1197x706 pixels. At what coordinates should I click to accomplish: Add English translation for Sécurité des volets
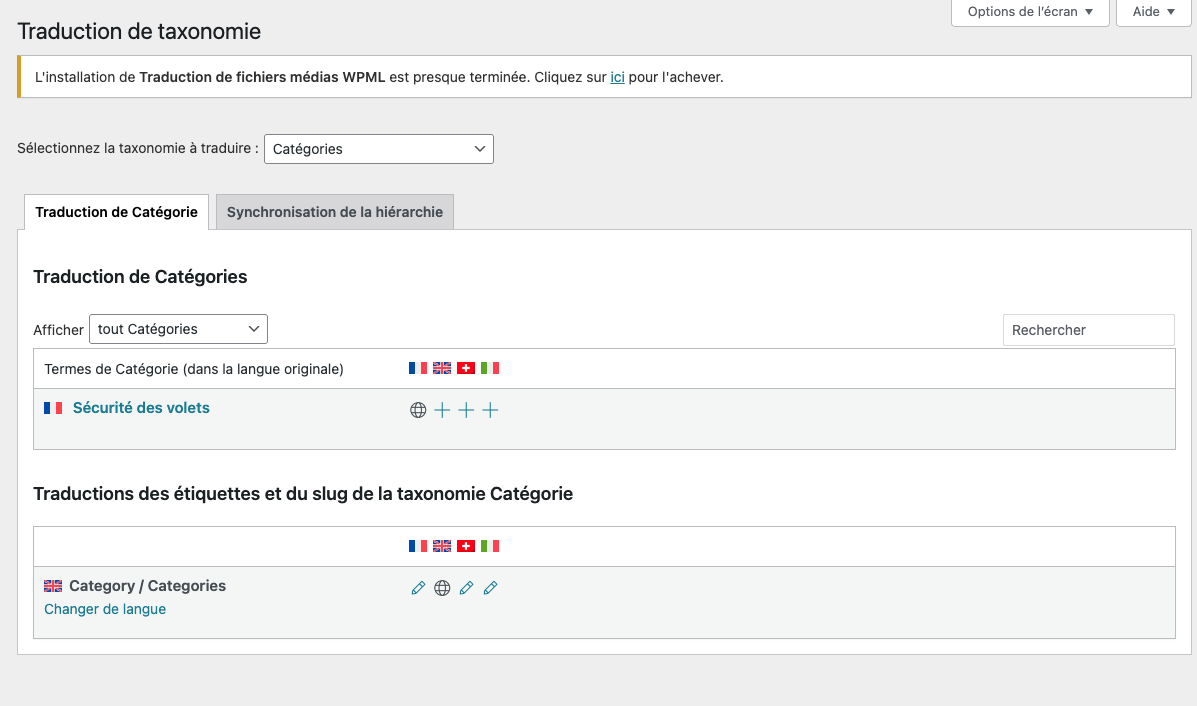click(x=442, y=410)
